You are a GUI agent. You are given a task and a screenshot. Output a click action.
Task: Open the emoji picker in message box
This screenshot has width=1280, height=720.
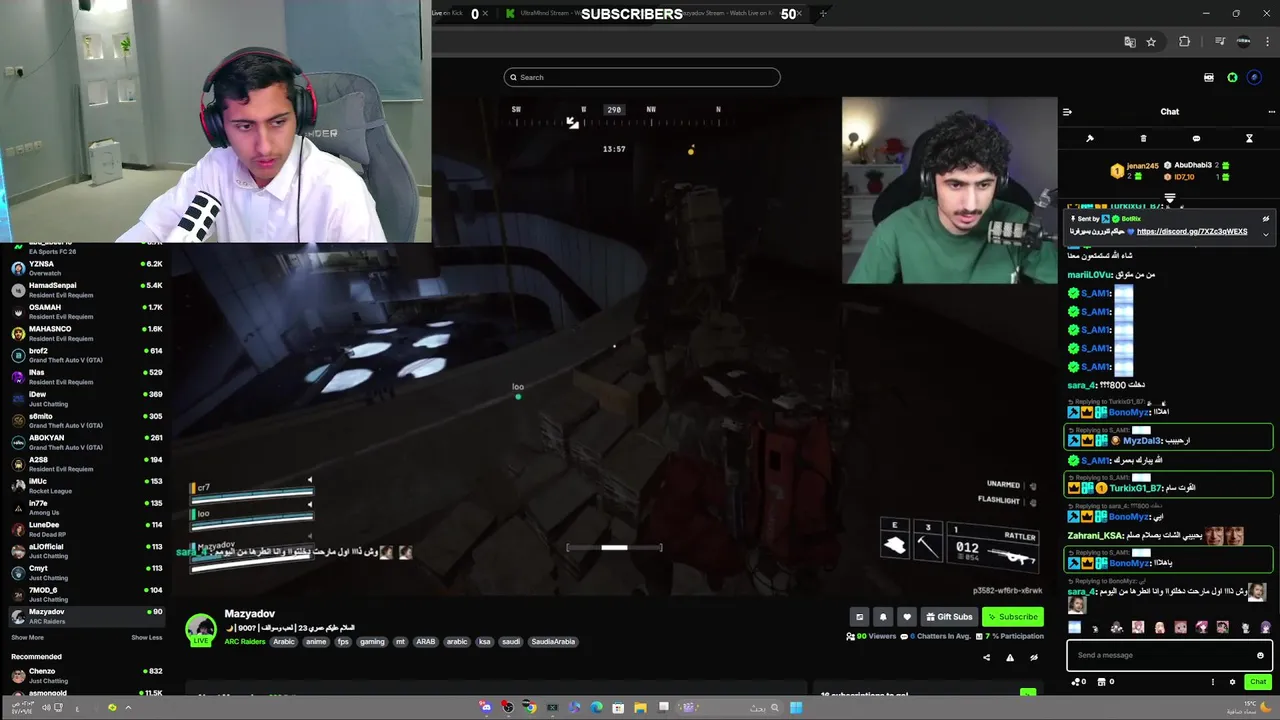click(1260, 655)
